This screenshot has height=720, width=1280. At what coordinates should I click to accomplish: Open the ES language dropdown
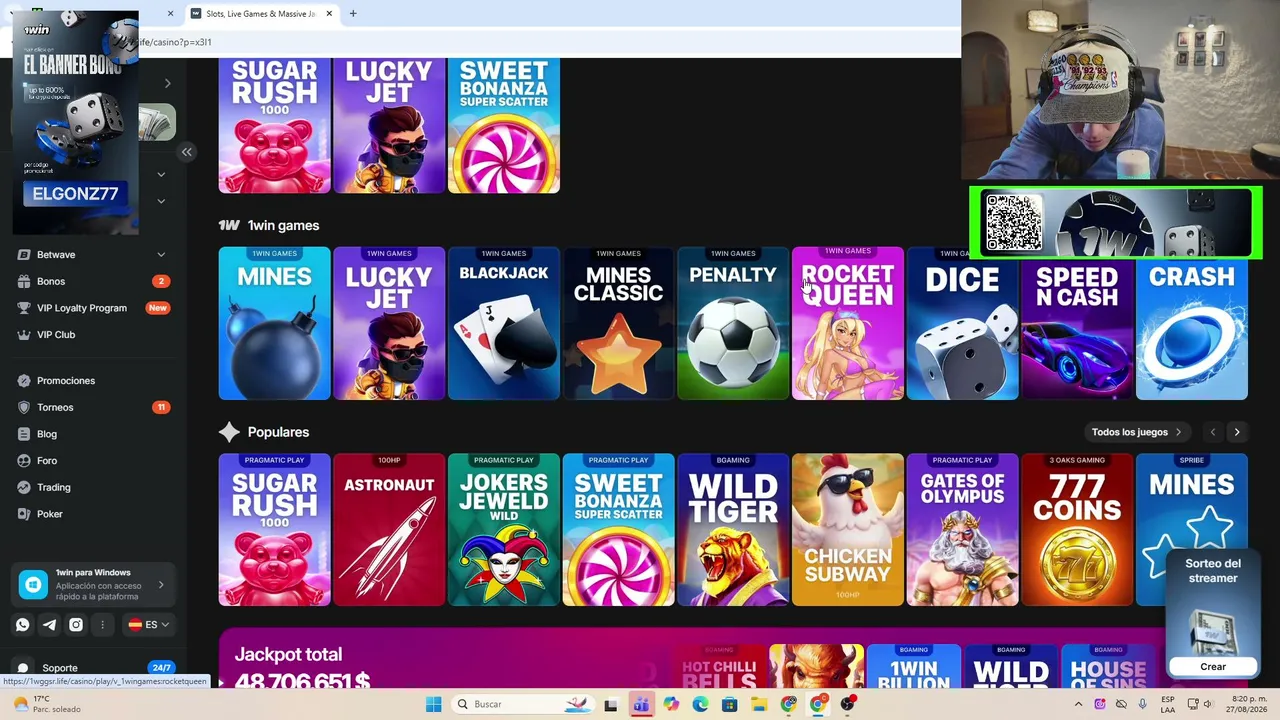(149, 625)
